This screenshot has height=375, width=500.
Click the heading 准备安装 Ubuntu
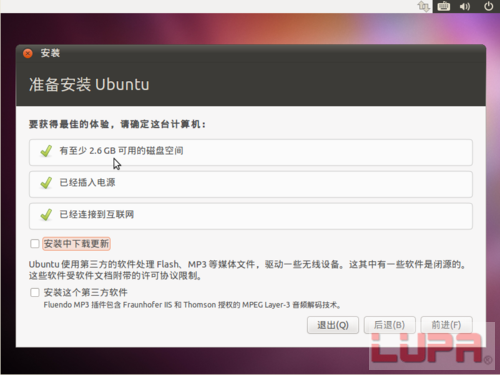pyautogui.click(x=89, y=84)
